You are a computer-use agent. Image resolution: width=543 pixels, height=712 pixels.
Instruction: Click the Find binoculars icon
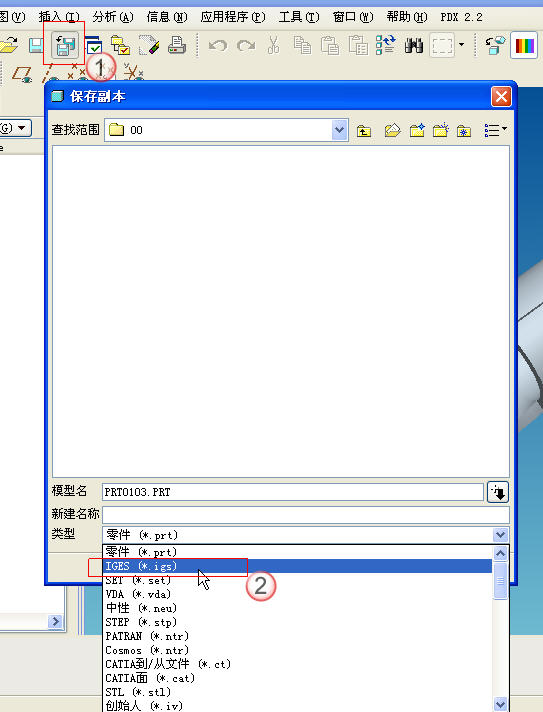coord(414,45)
